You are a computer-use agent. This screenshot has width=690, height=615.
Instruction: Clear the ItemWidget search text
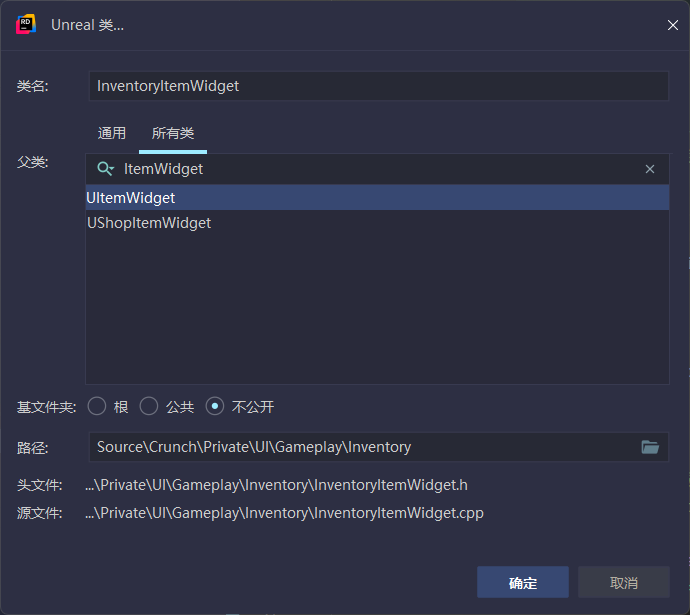(x=650, y=169)
